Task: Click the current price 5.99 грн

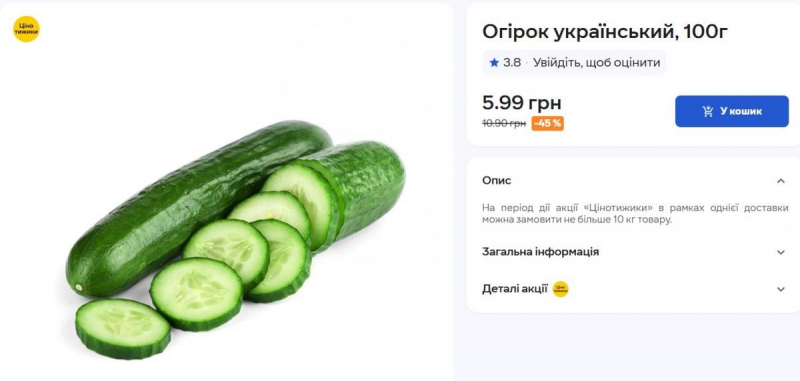Action: click(x=521, y=103)
